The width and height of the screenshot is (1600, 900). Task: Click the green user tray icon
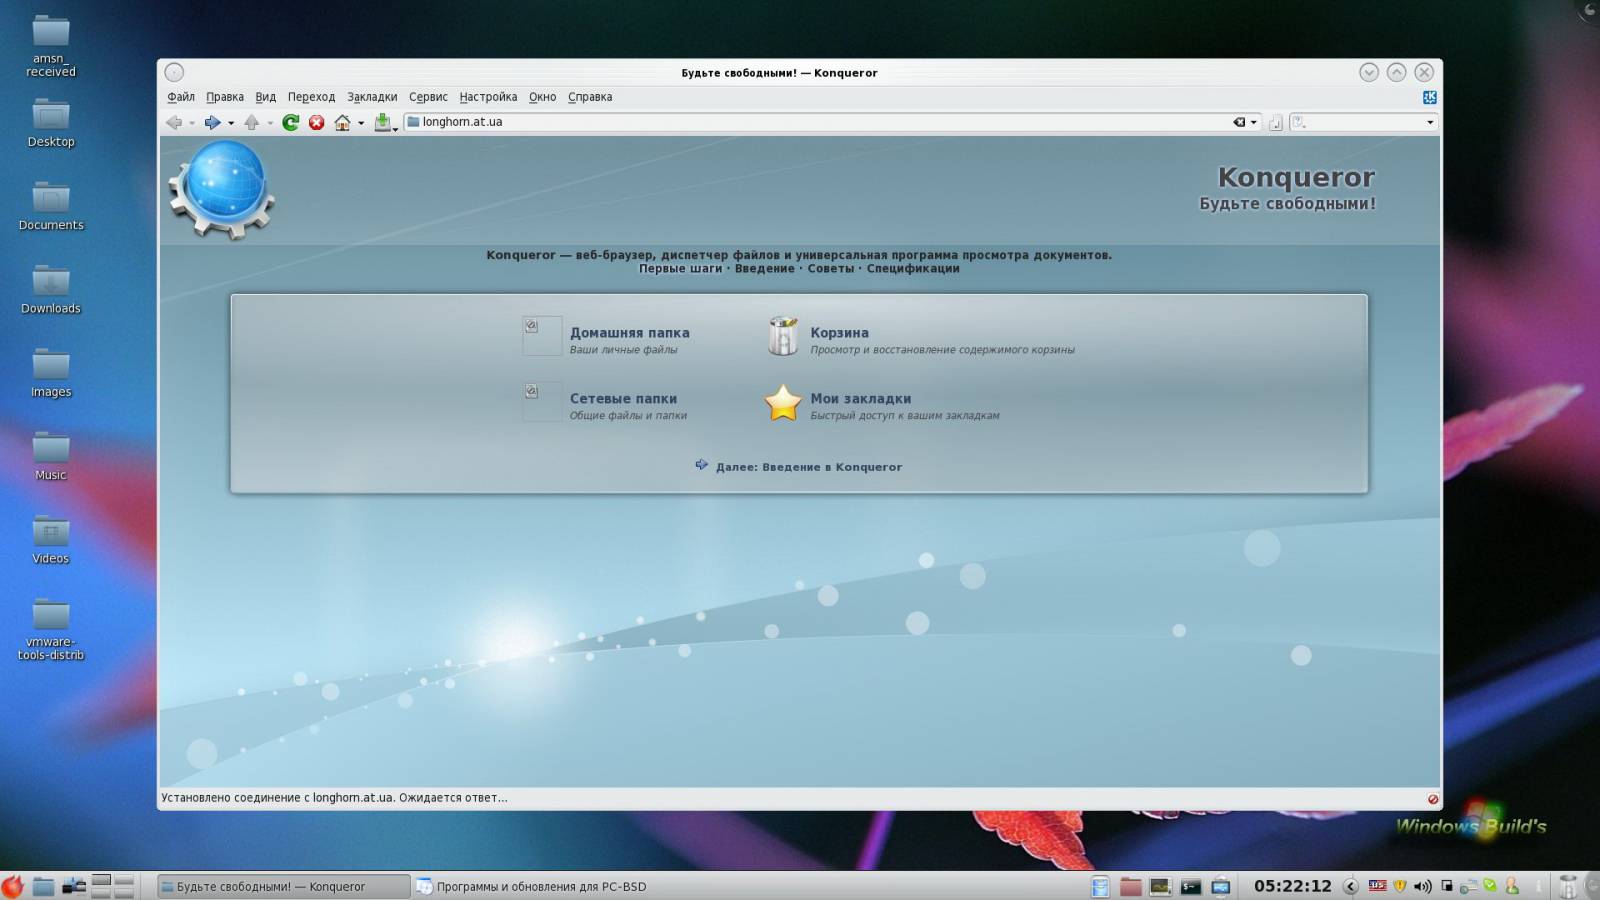pos(1512,886)
